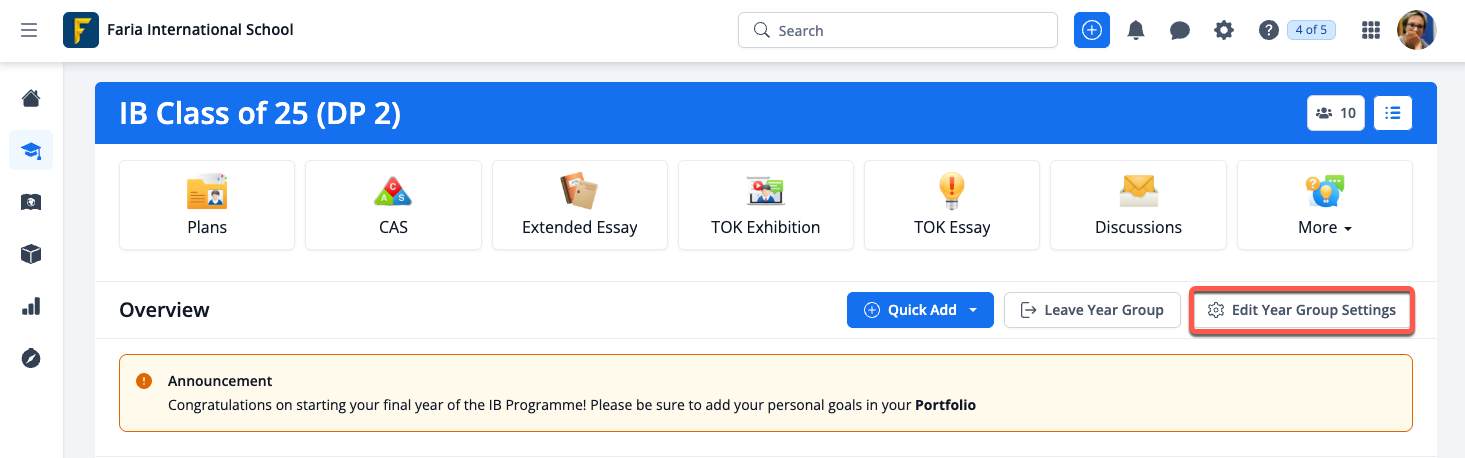Image resolution: width=1465 pixels, height=458 pixels.
Task: Open the user profile avatar menu
Action: click(1416, 30)
